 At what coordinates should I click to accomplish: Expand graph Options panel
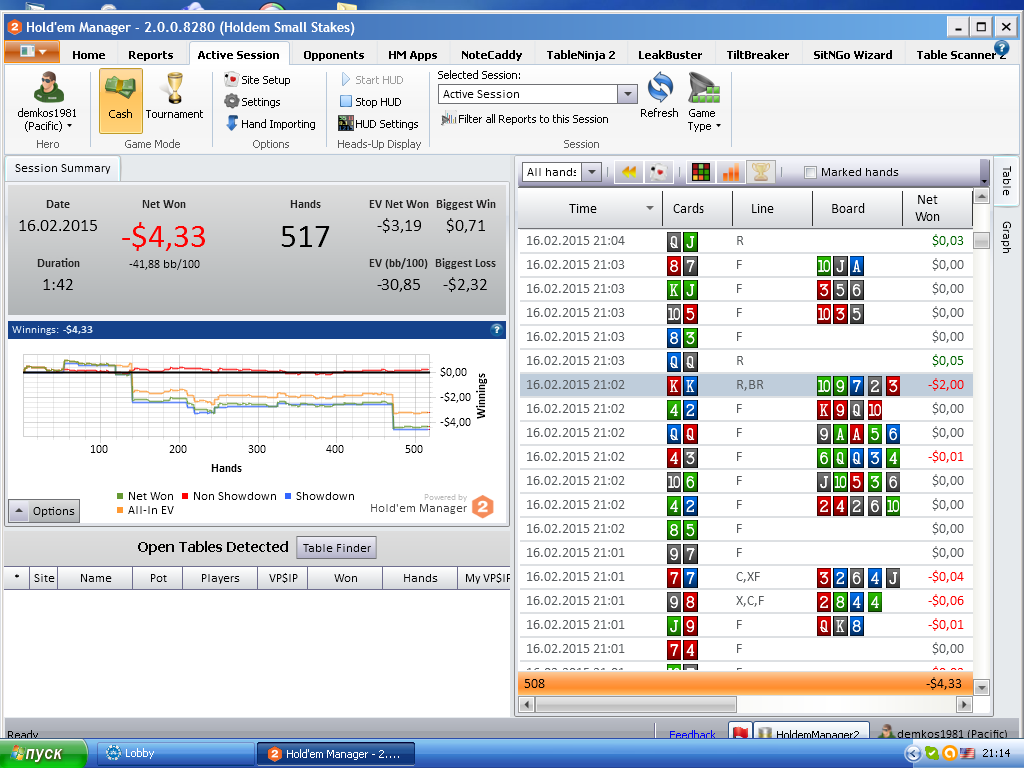pos(44,511)
